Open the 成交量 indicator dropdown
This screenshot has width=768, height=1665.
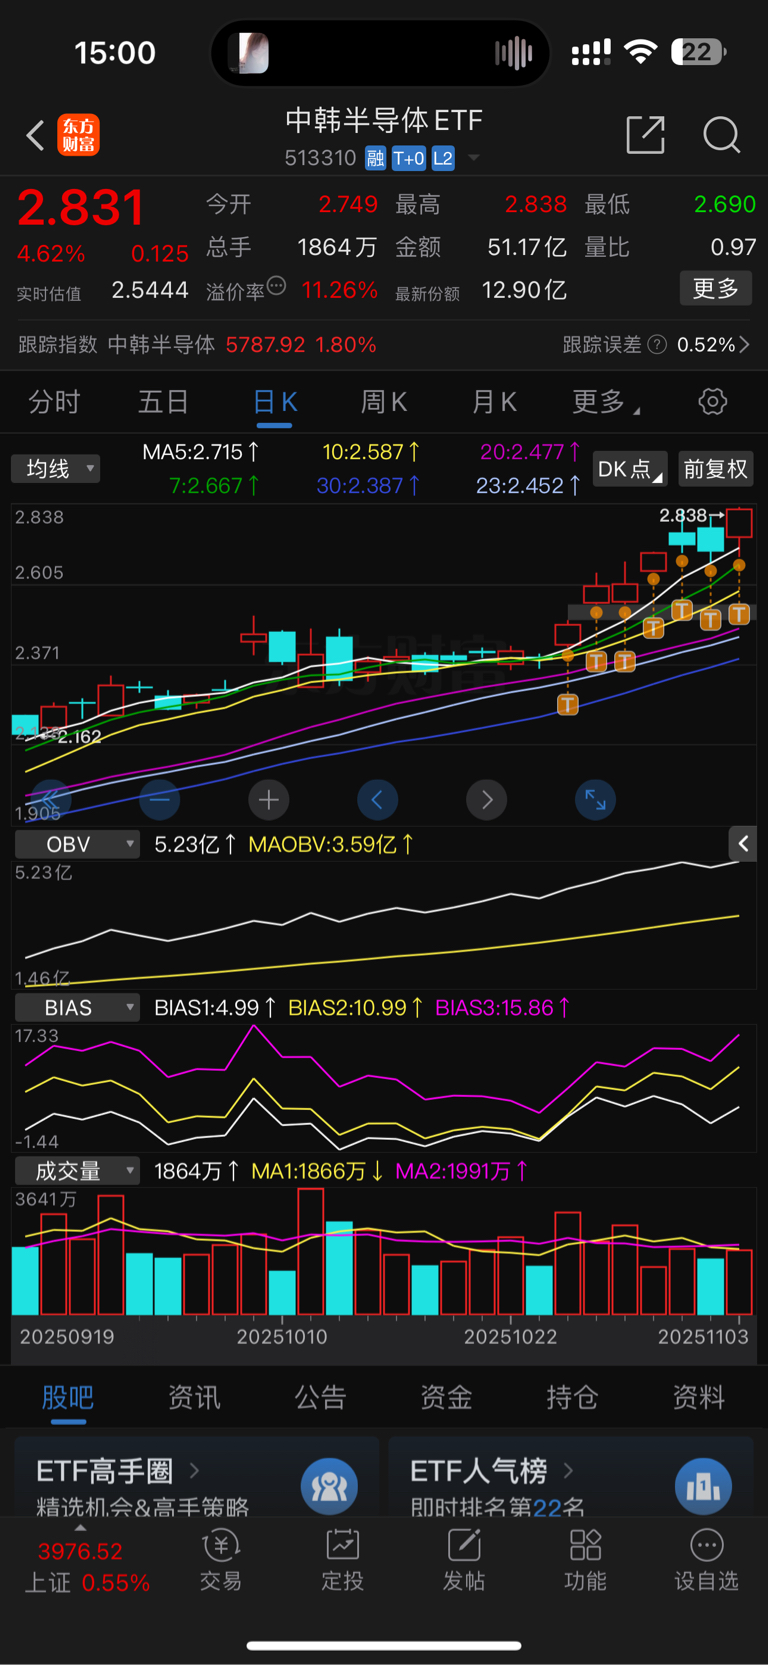tap(77, 1171)
